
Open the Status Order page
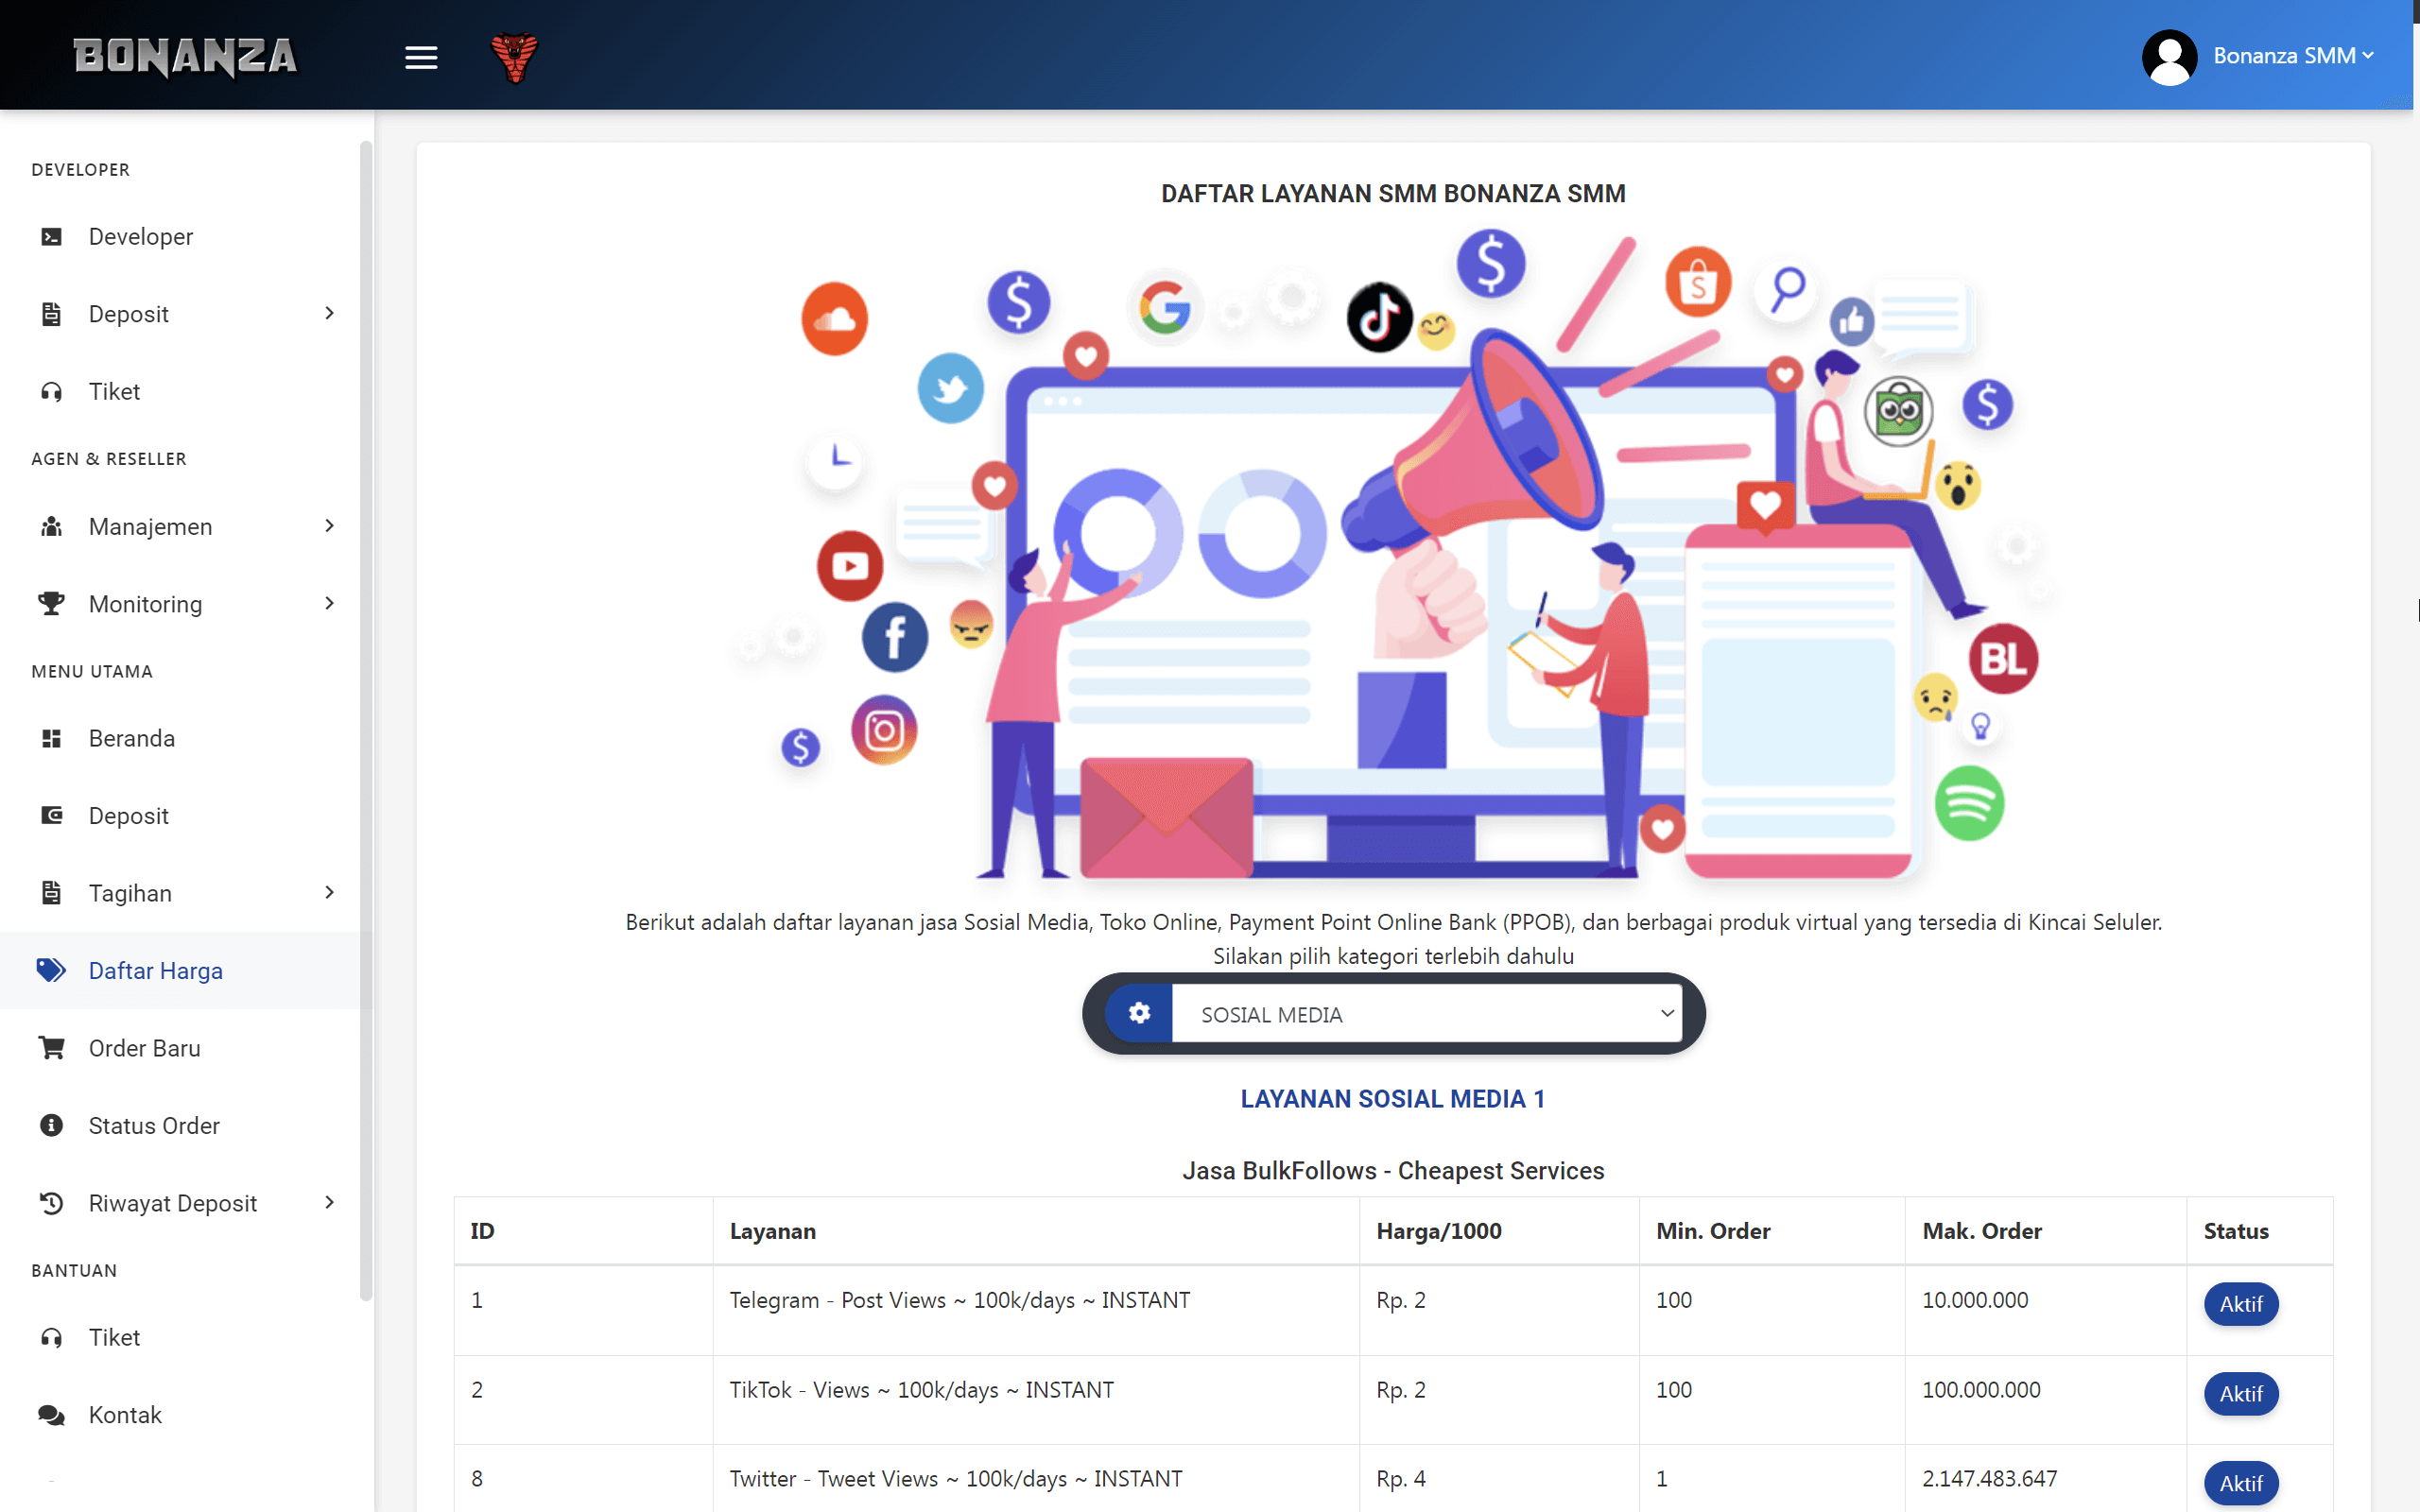click(154, 1126)
